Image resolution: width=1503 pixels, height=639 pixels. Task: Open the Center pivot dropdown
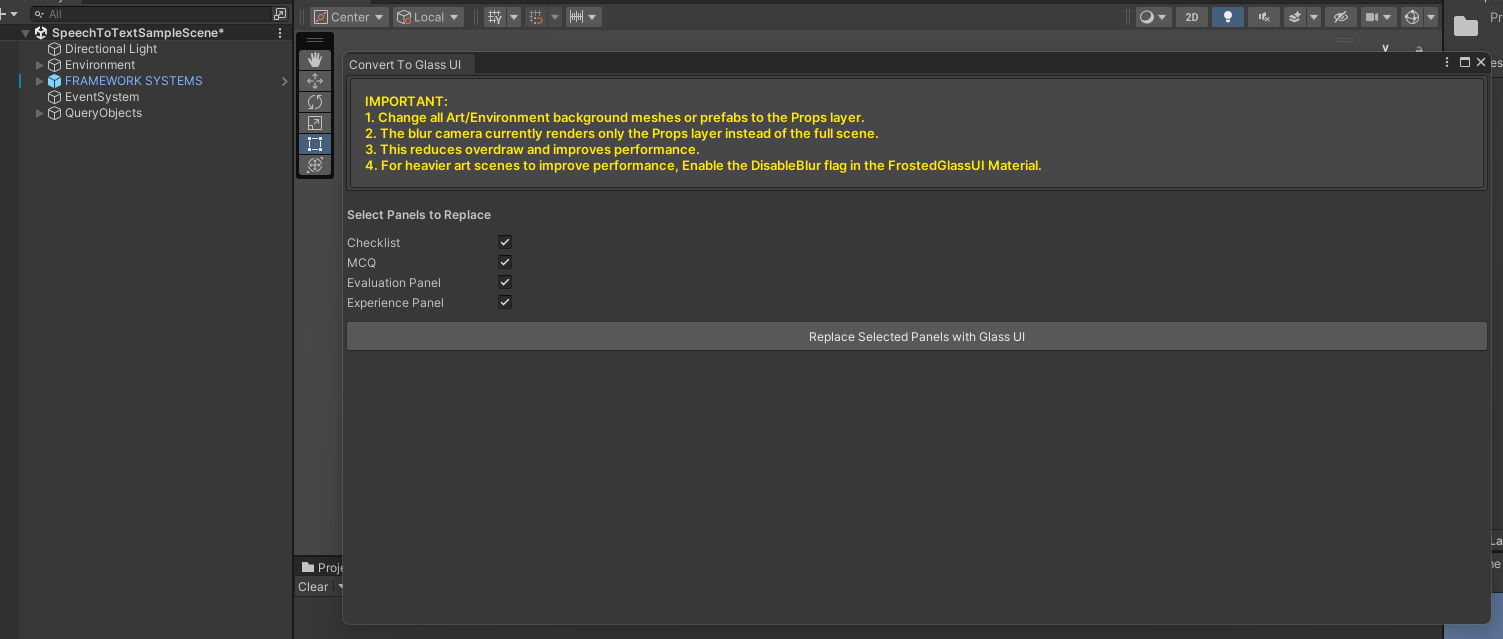tap(349, 17)
